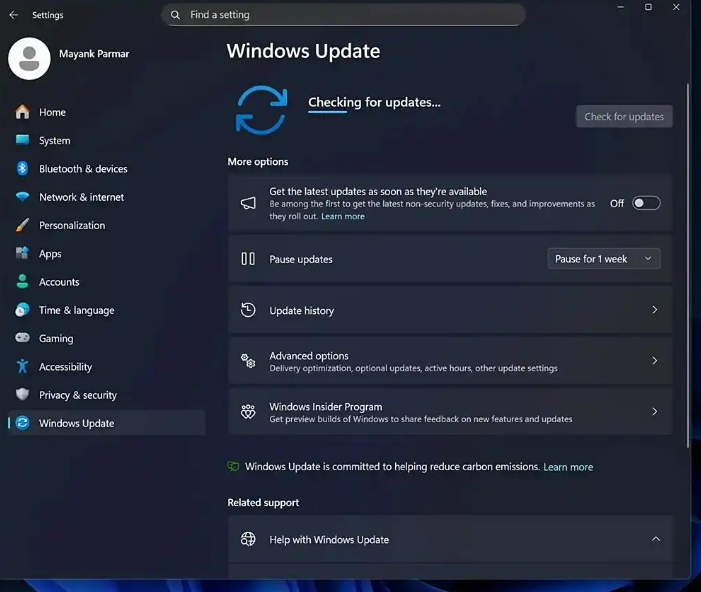
Task: Select Home in the sidebar
Action: coord(107,112)
